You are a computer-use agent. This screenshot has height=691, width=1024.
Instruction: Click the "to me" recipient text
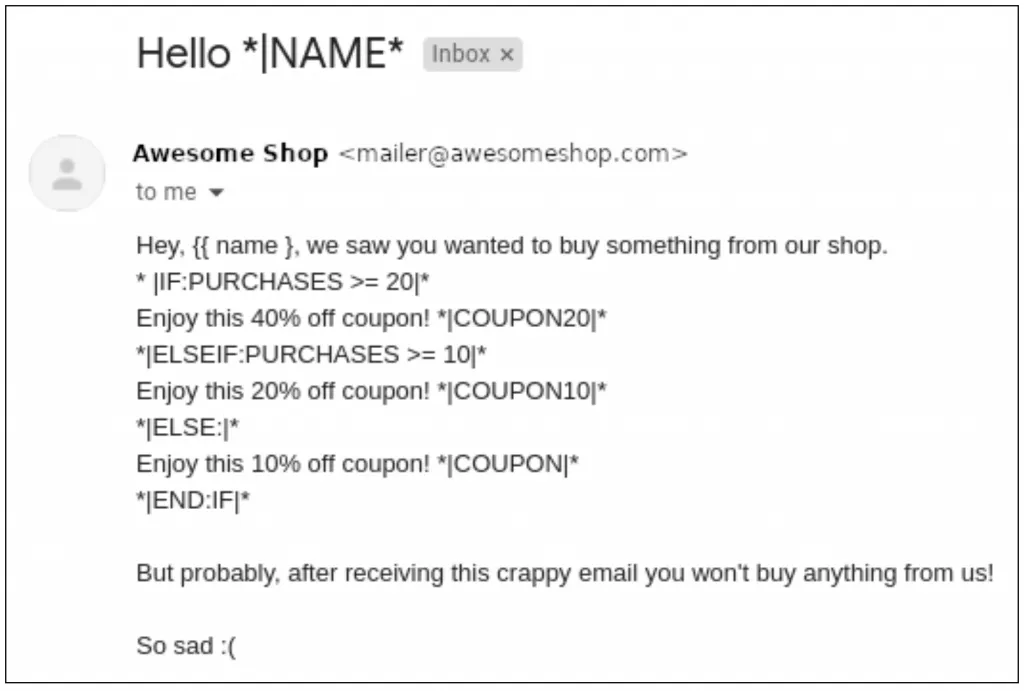click(166, 192)
